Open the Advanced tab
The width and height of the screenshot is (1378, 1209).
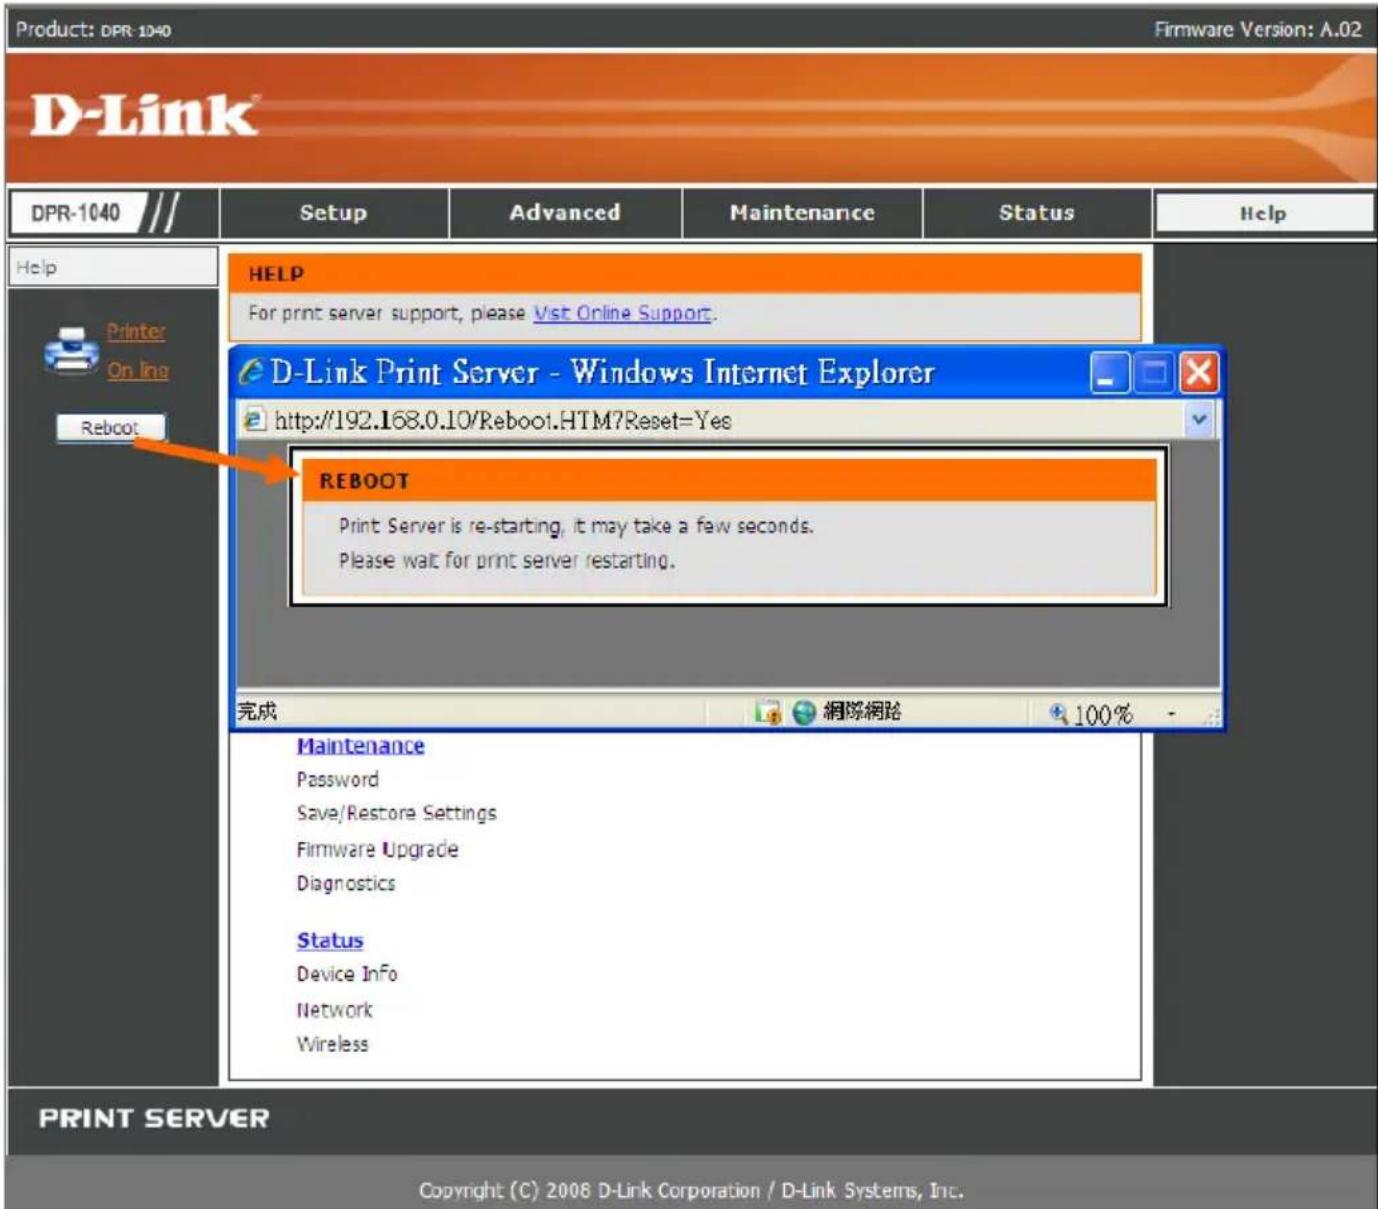pos(565,213)
